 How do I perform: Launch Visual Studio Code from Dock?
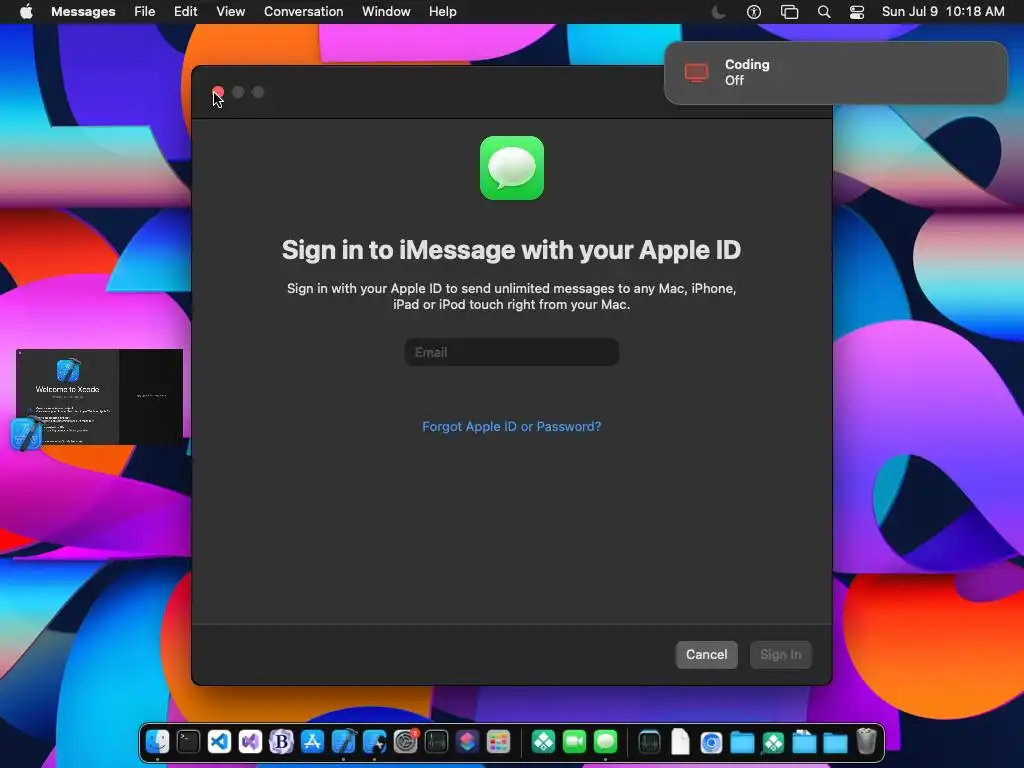(x=219, y=742)
